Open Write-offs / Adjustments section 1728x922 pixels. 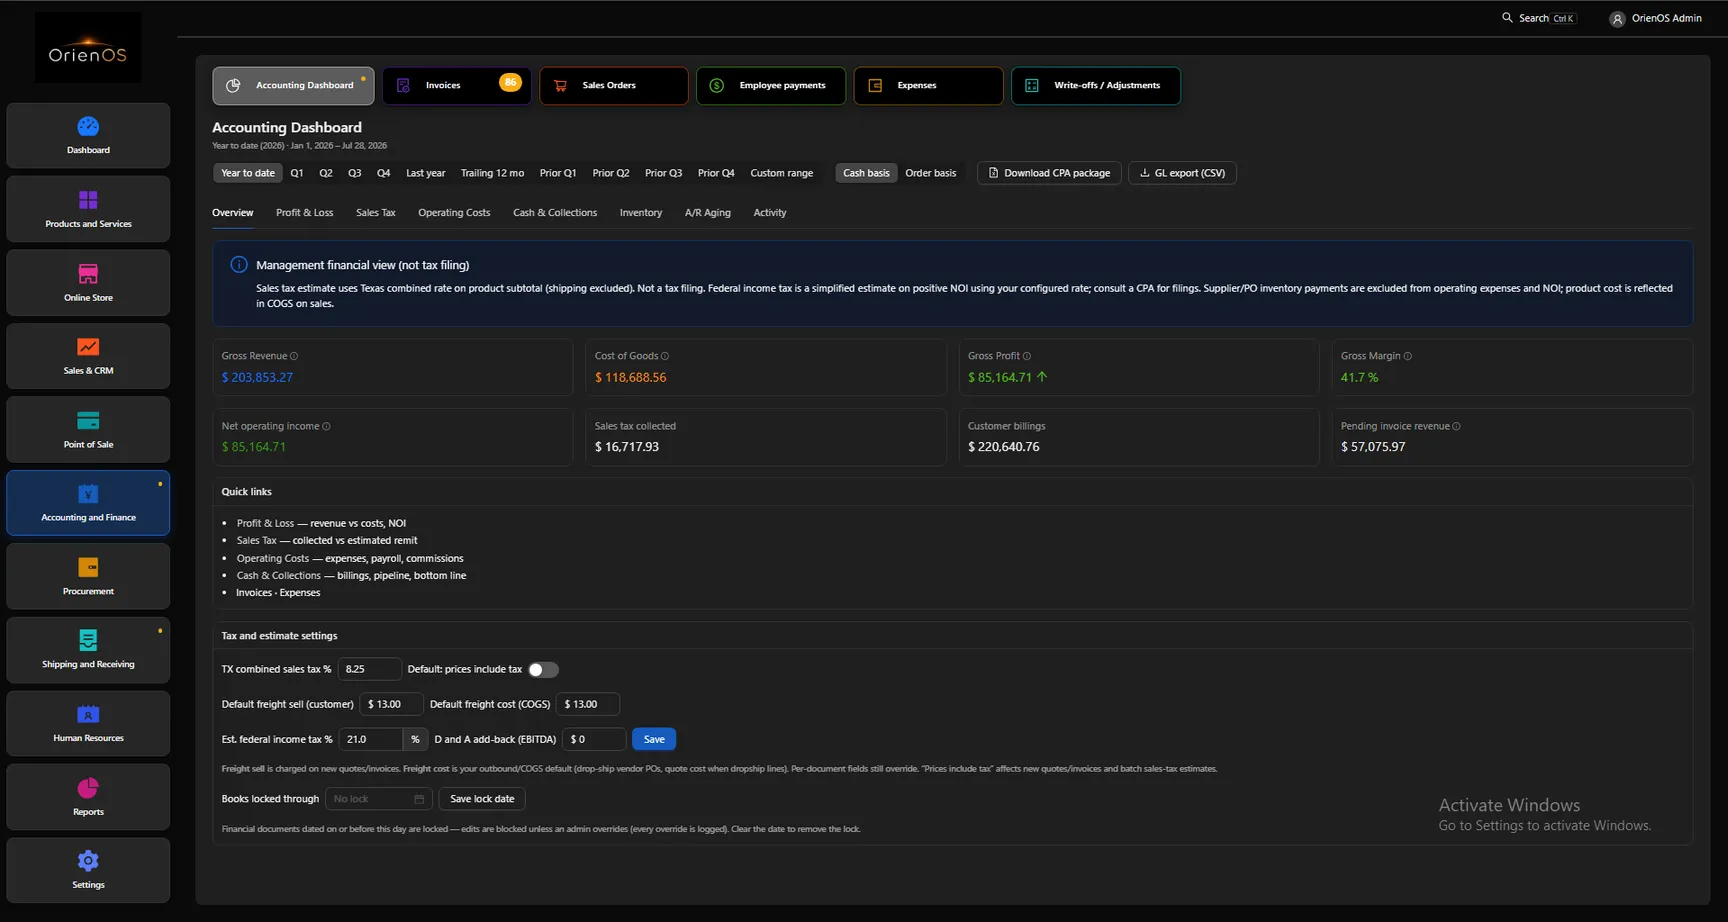[1096, 86]
